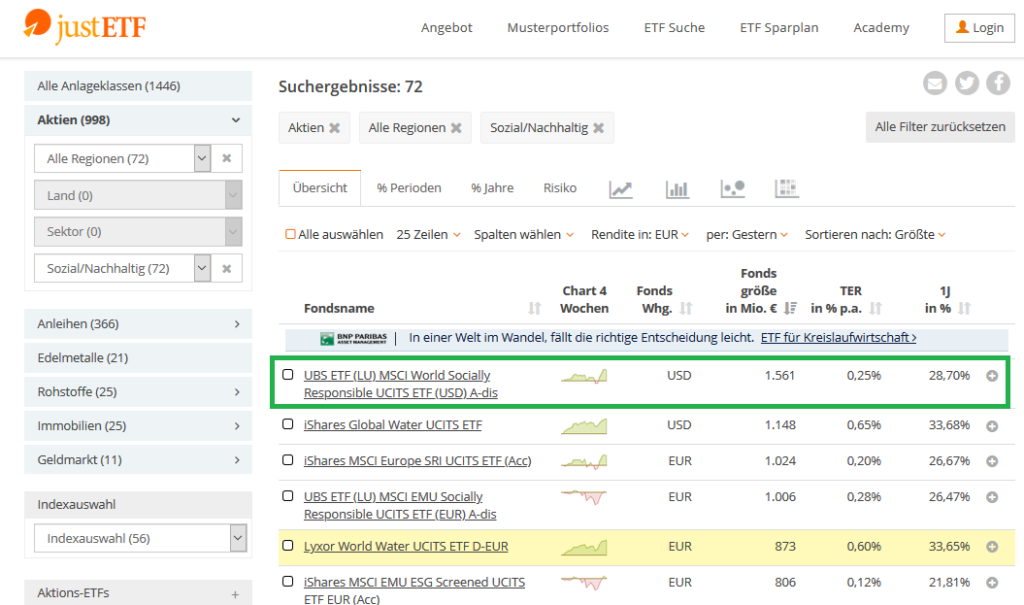1024x605 pixels.
Task: Sort by TER column arrows
Action: (x=876, y=308)
